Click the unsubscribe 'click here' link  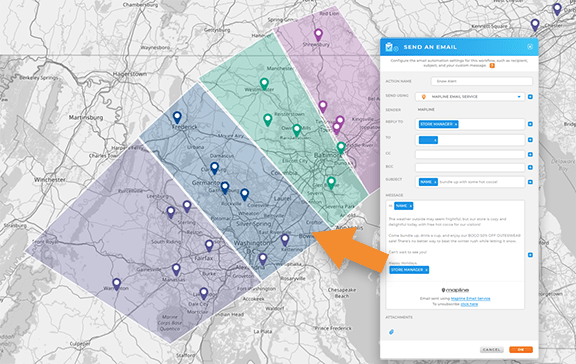(x=469, y=304)
